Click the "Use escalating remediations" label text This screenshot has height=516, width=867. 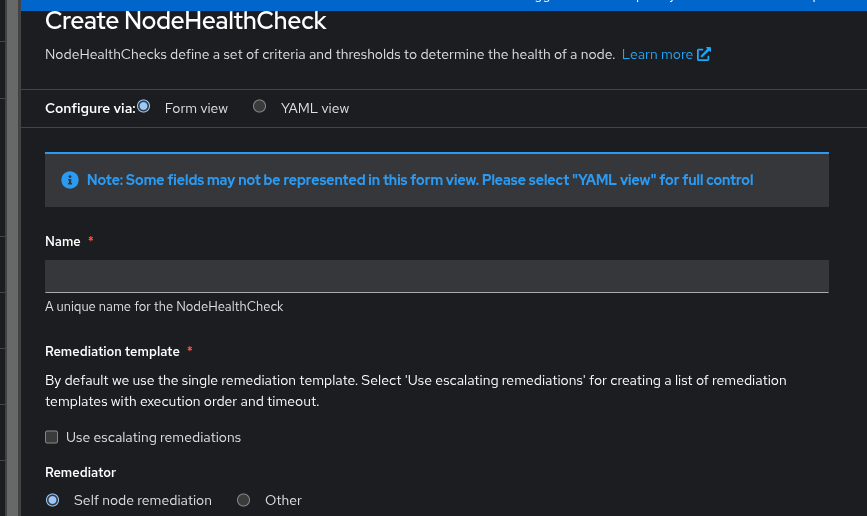tap(153, 438)
